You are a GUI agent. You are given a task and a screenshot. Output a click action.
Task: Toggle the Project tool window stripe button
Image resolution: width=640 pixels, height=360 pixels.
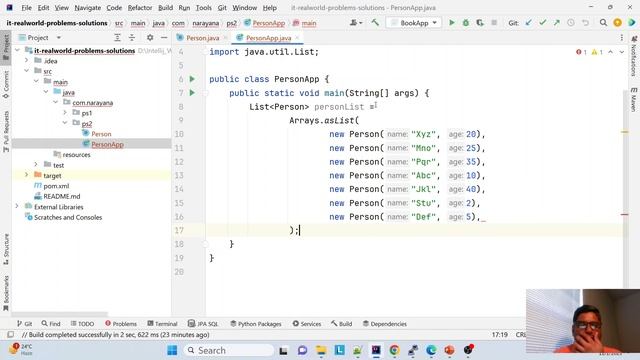coord(6,47)
